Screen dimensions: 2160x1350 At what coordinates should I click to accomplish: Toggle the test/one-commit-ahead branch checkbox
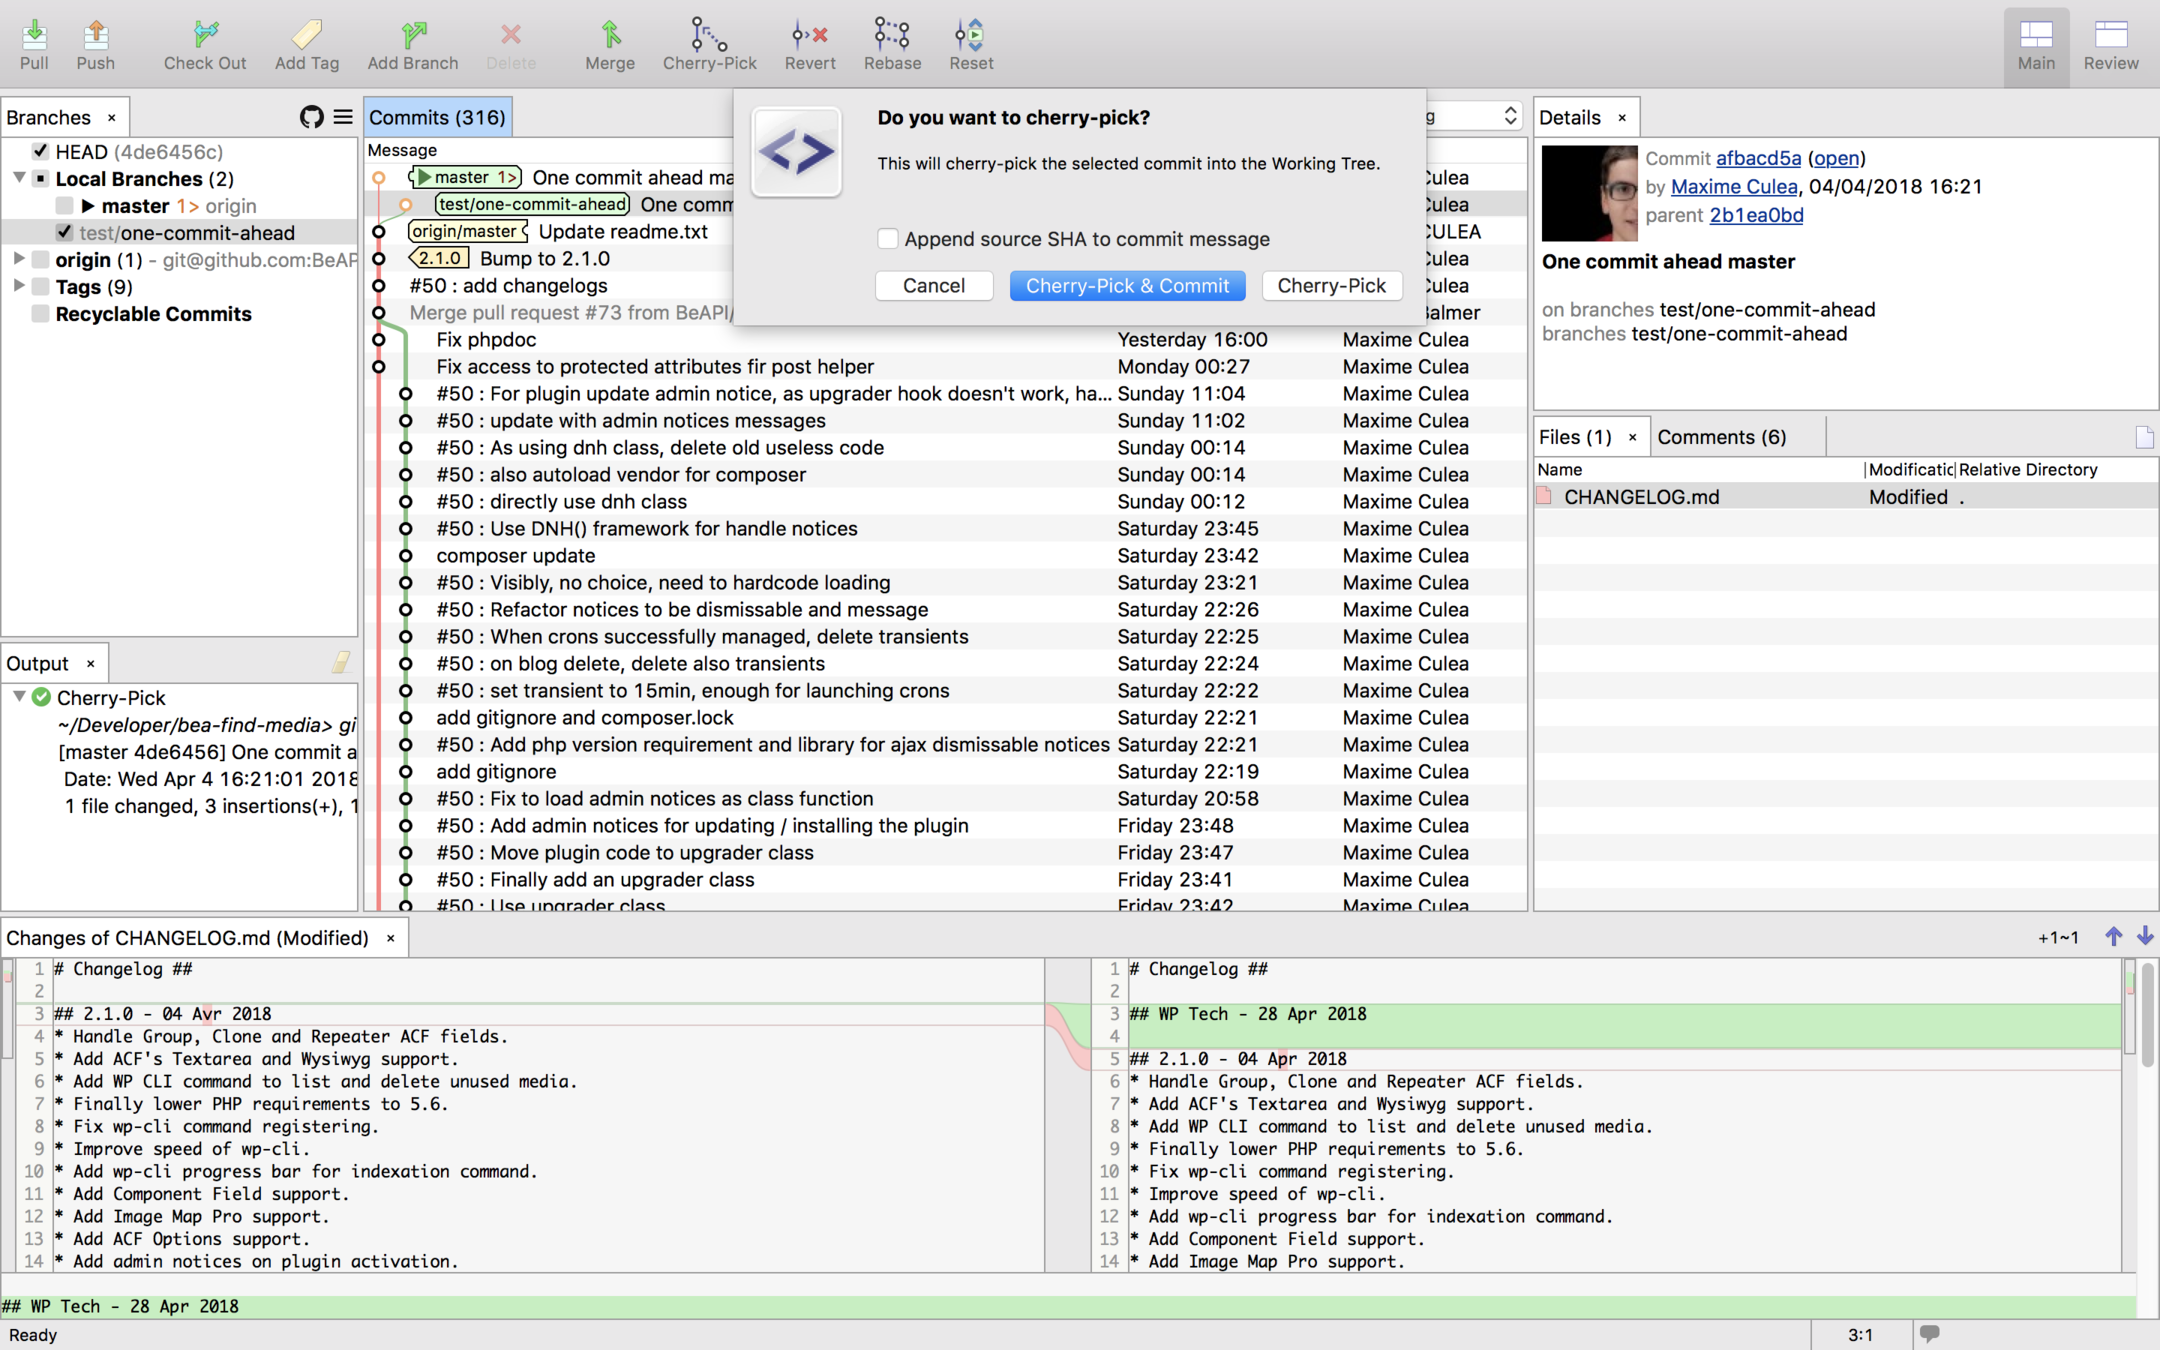tap(64, 232)
